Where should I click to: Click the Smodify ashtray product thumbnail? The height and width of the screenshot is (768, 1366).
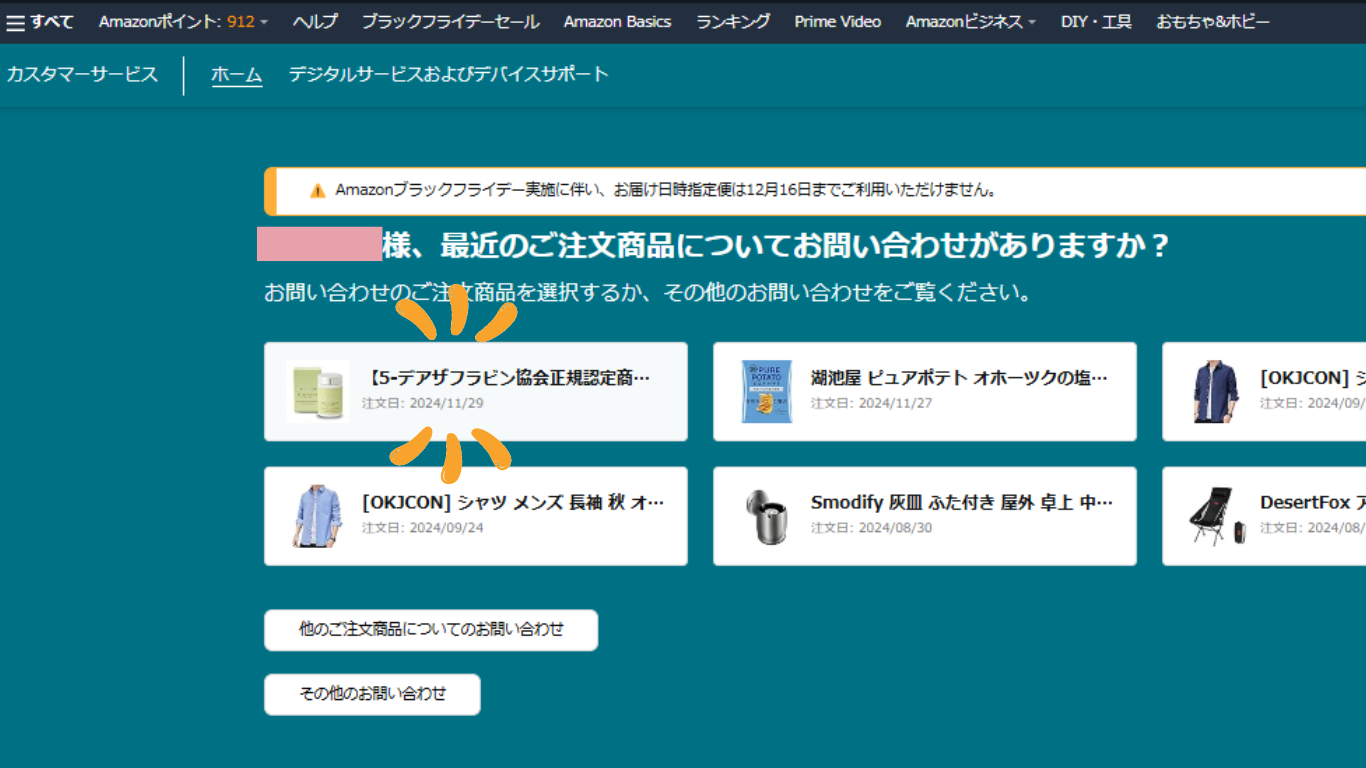pos(767,516)
